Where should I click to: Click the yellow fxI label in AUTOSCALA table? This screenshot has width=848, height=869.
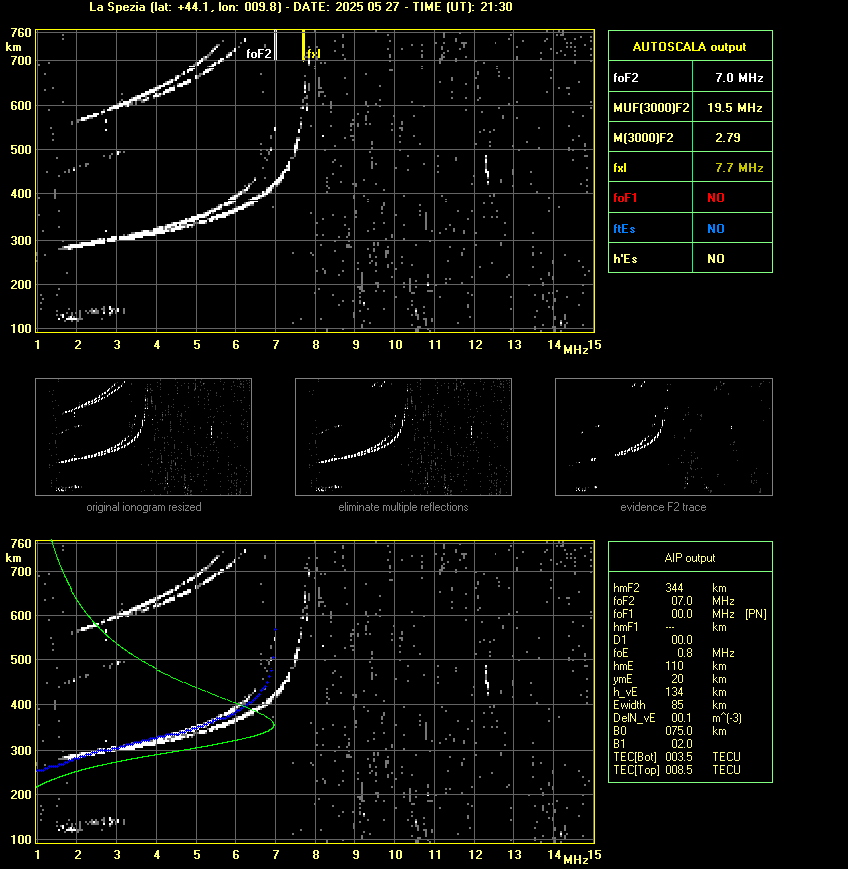tap(620, 167)
